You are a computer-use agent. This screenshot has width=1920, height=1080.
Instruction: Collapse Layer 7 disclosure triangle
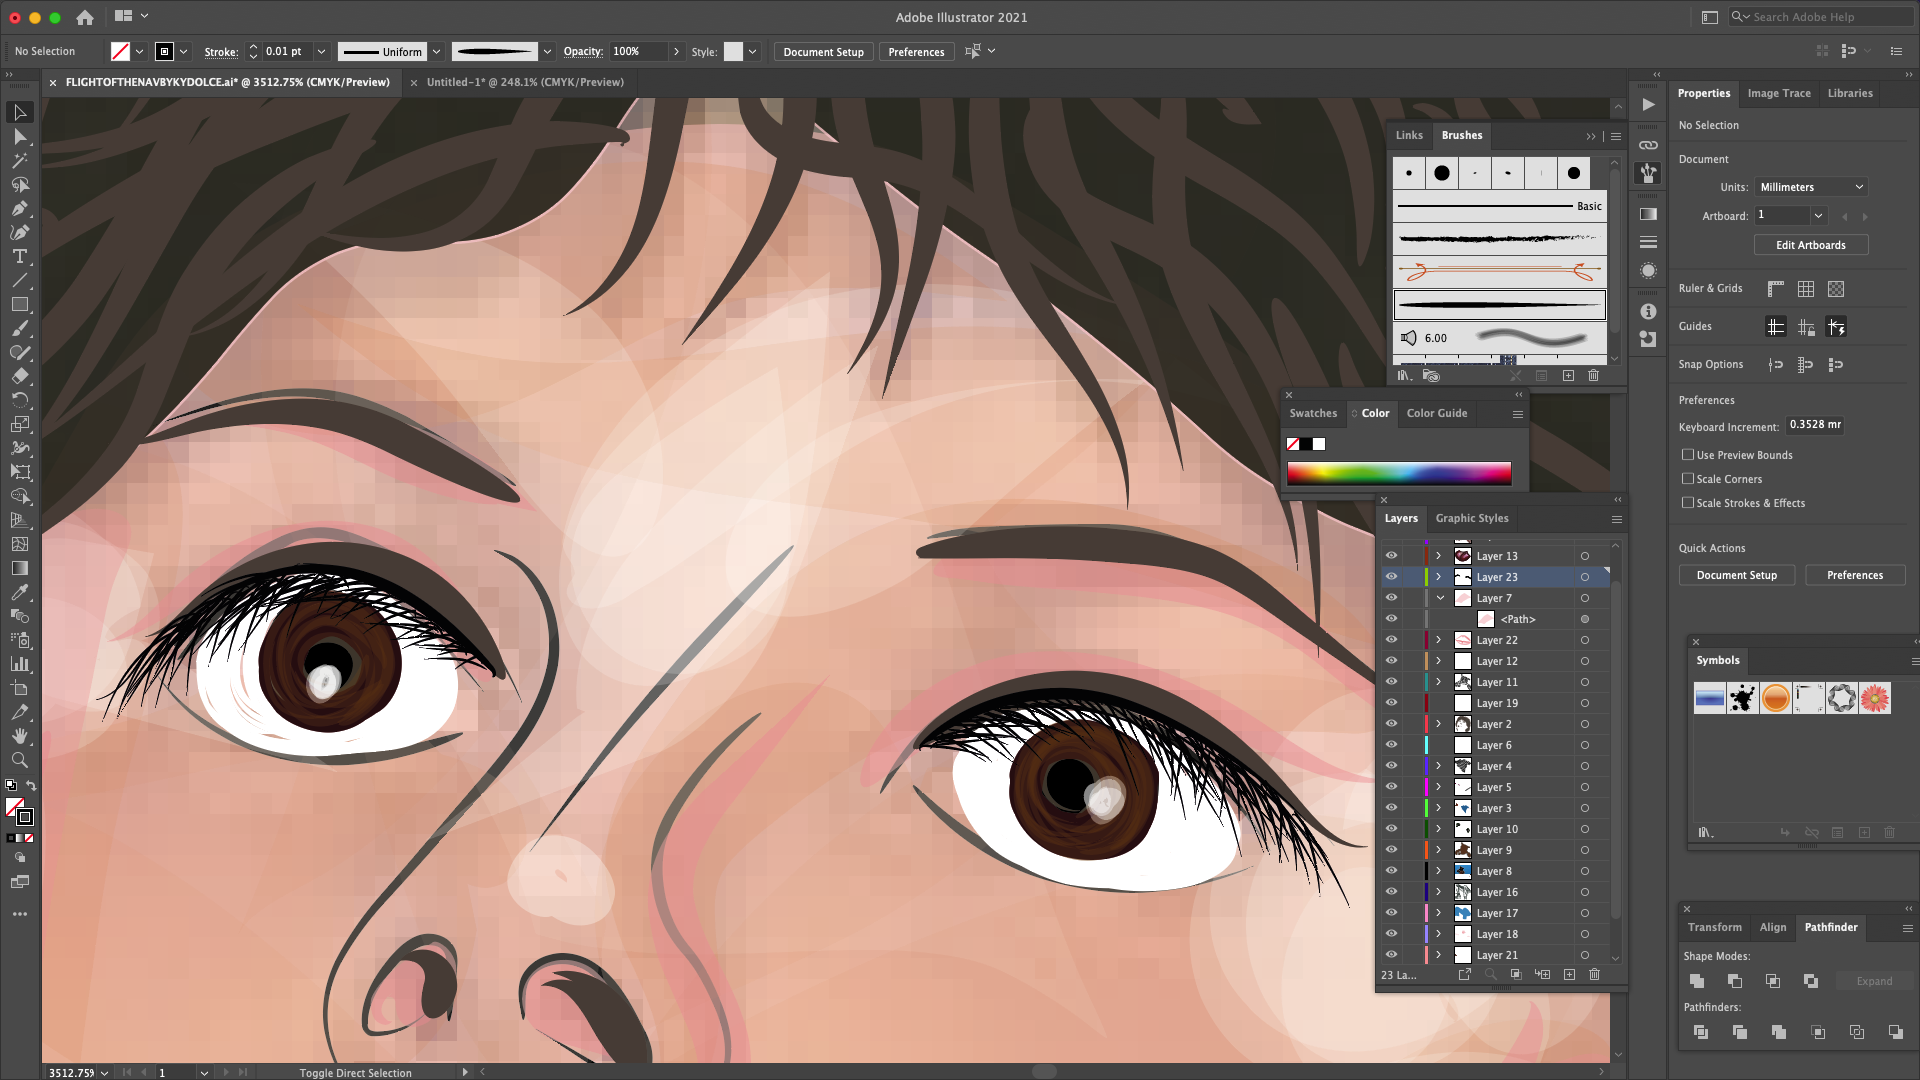point(1441,598)
